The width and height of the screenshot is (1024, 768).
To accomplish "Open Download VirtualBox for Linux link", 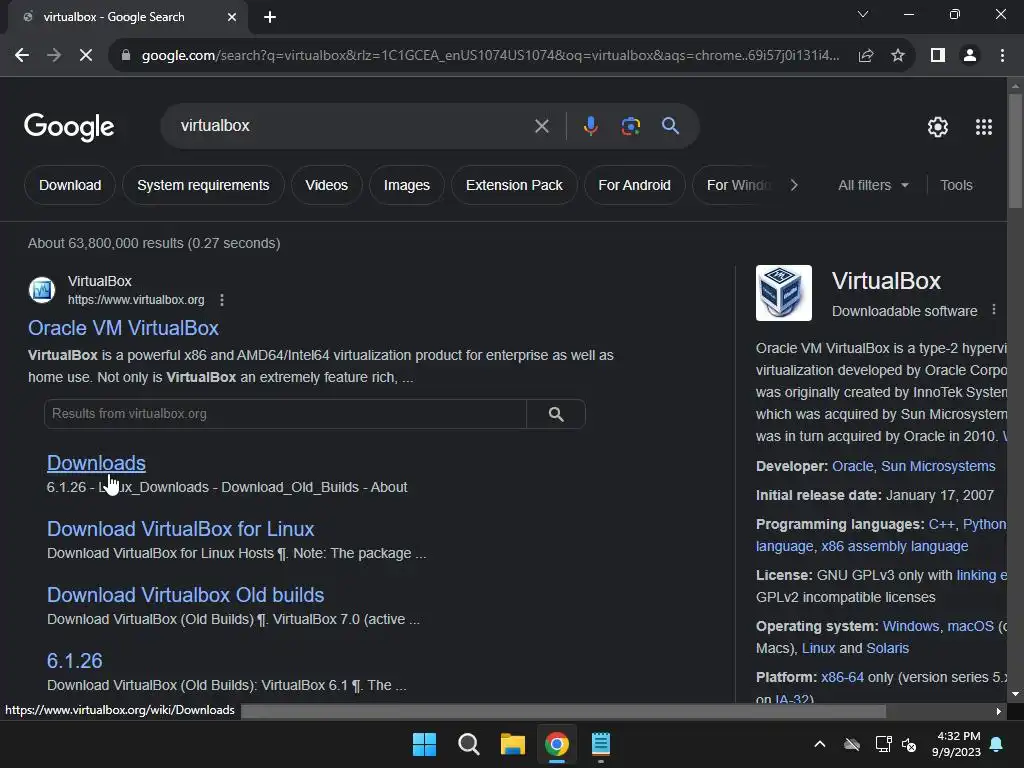I will click(x=180, y=529).
